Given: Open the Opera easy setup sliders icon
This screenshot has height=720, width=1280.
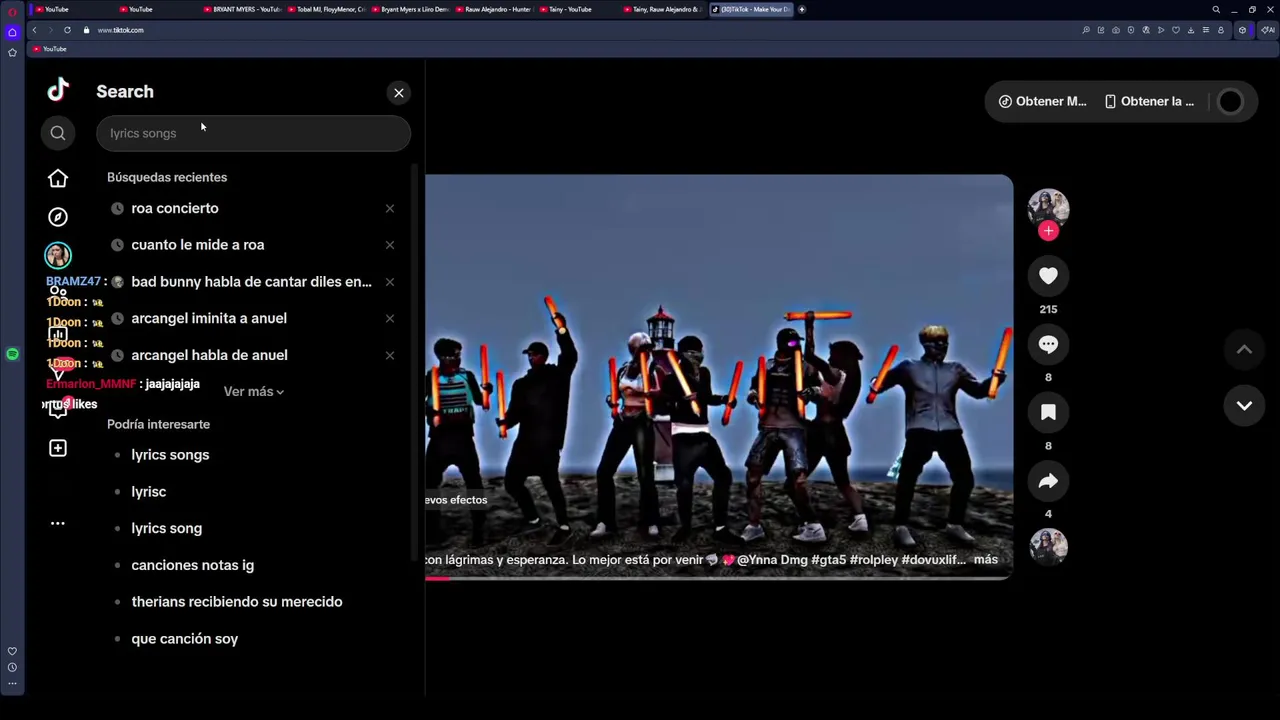Looking at the screenshot, I should 1205,30.
